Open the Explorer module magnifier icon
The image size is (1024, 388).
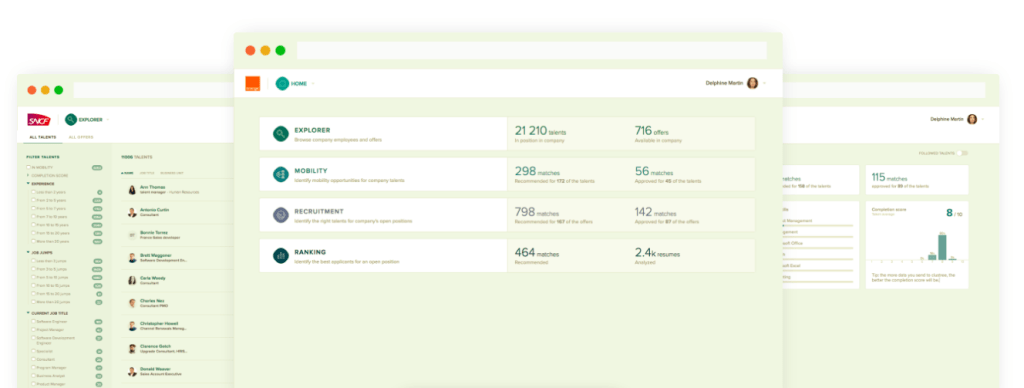pyautogui.click(x=281, y=134)
